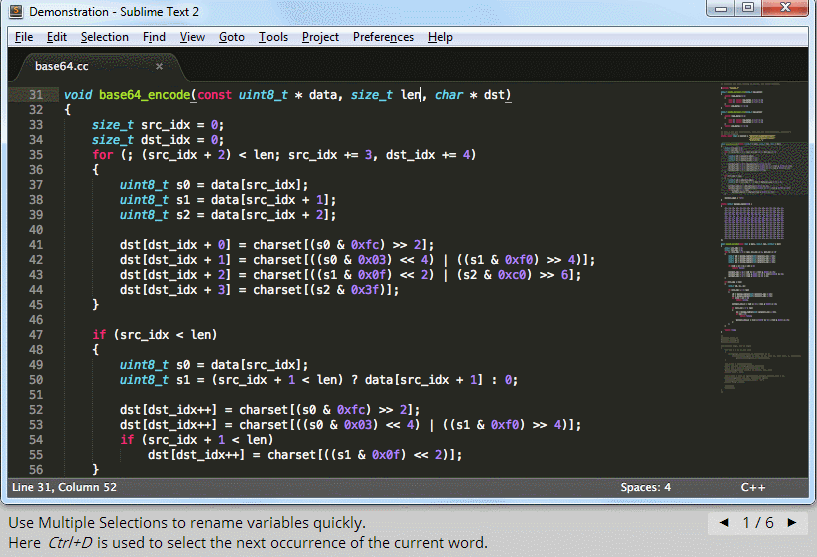Click 'void' keyword on line 31

(78, 95)
